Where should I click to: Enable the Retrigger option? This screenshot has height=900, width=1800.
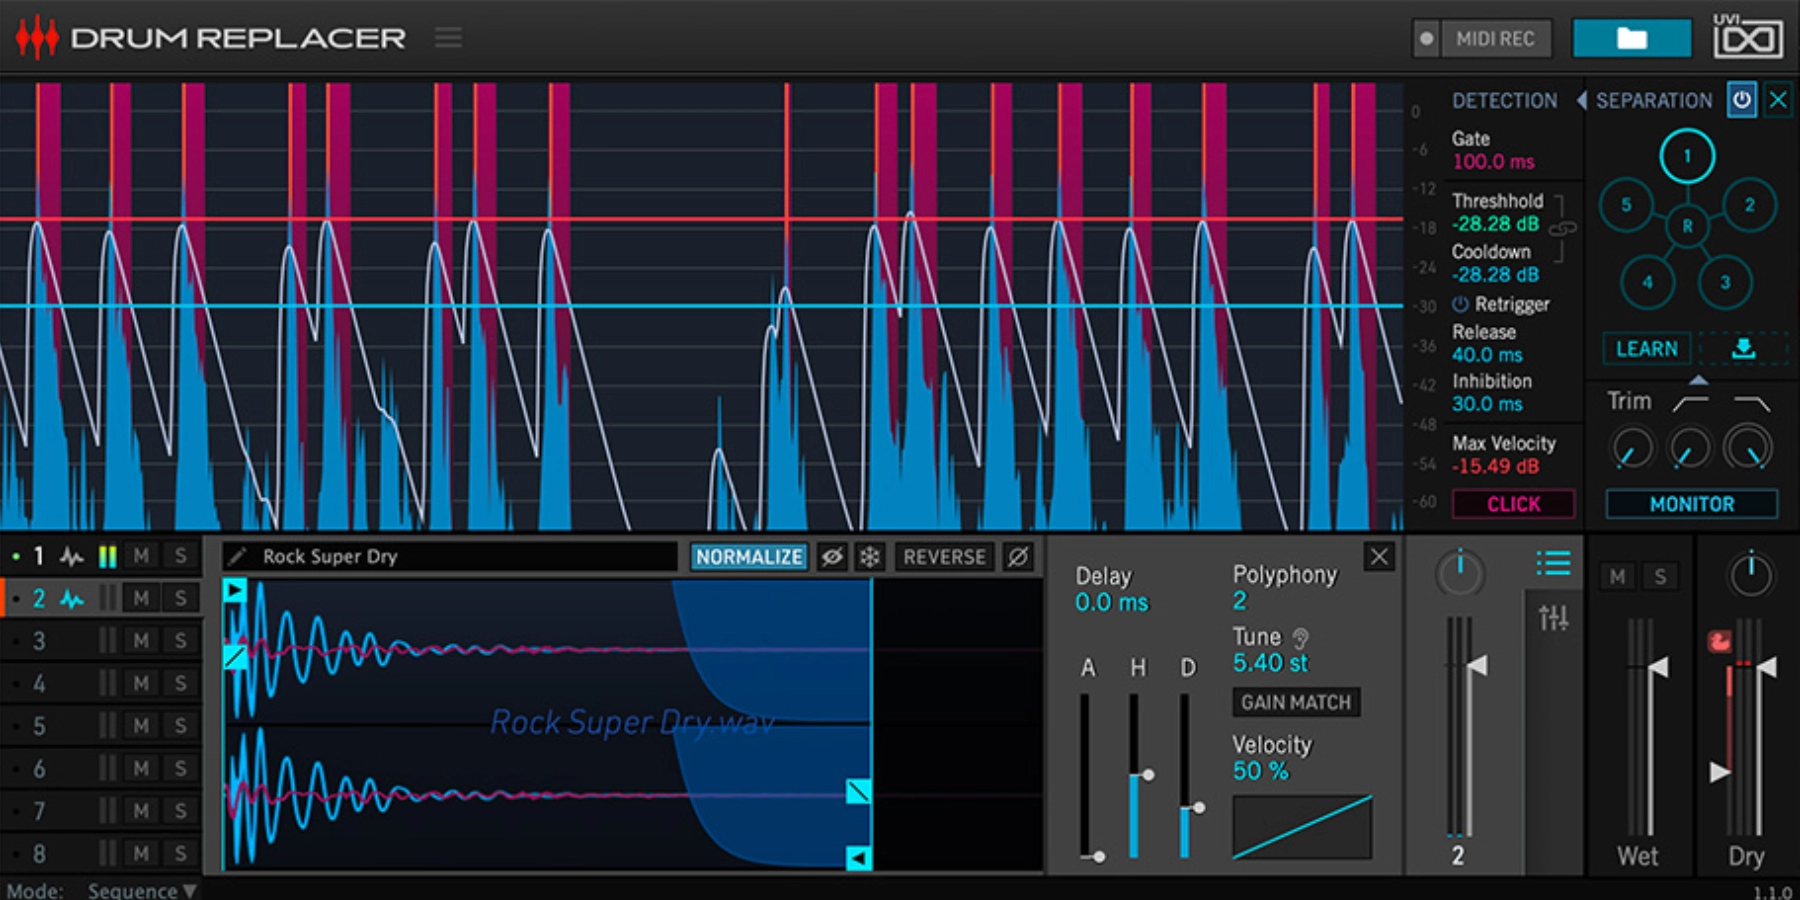coord(1461,304)
